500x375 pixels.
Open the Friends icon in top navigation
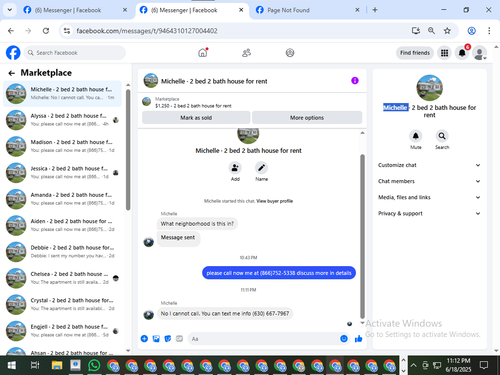[x=246, y=53]
